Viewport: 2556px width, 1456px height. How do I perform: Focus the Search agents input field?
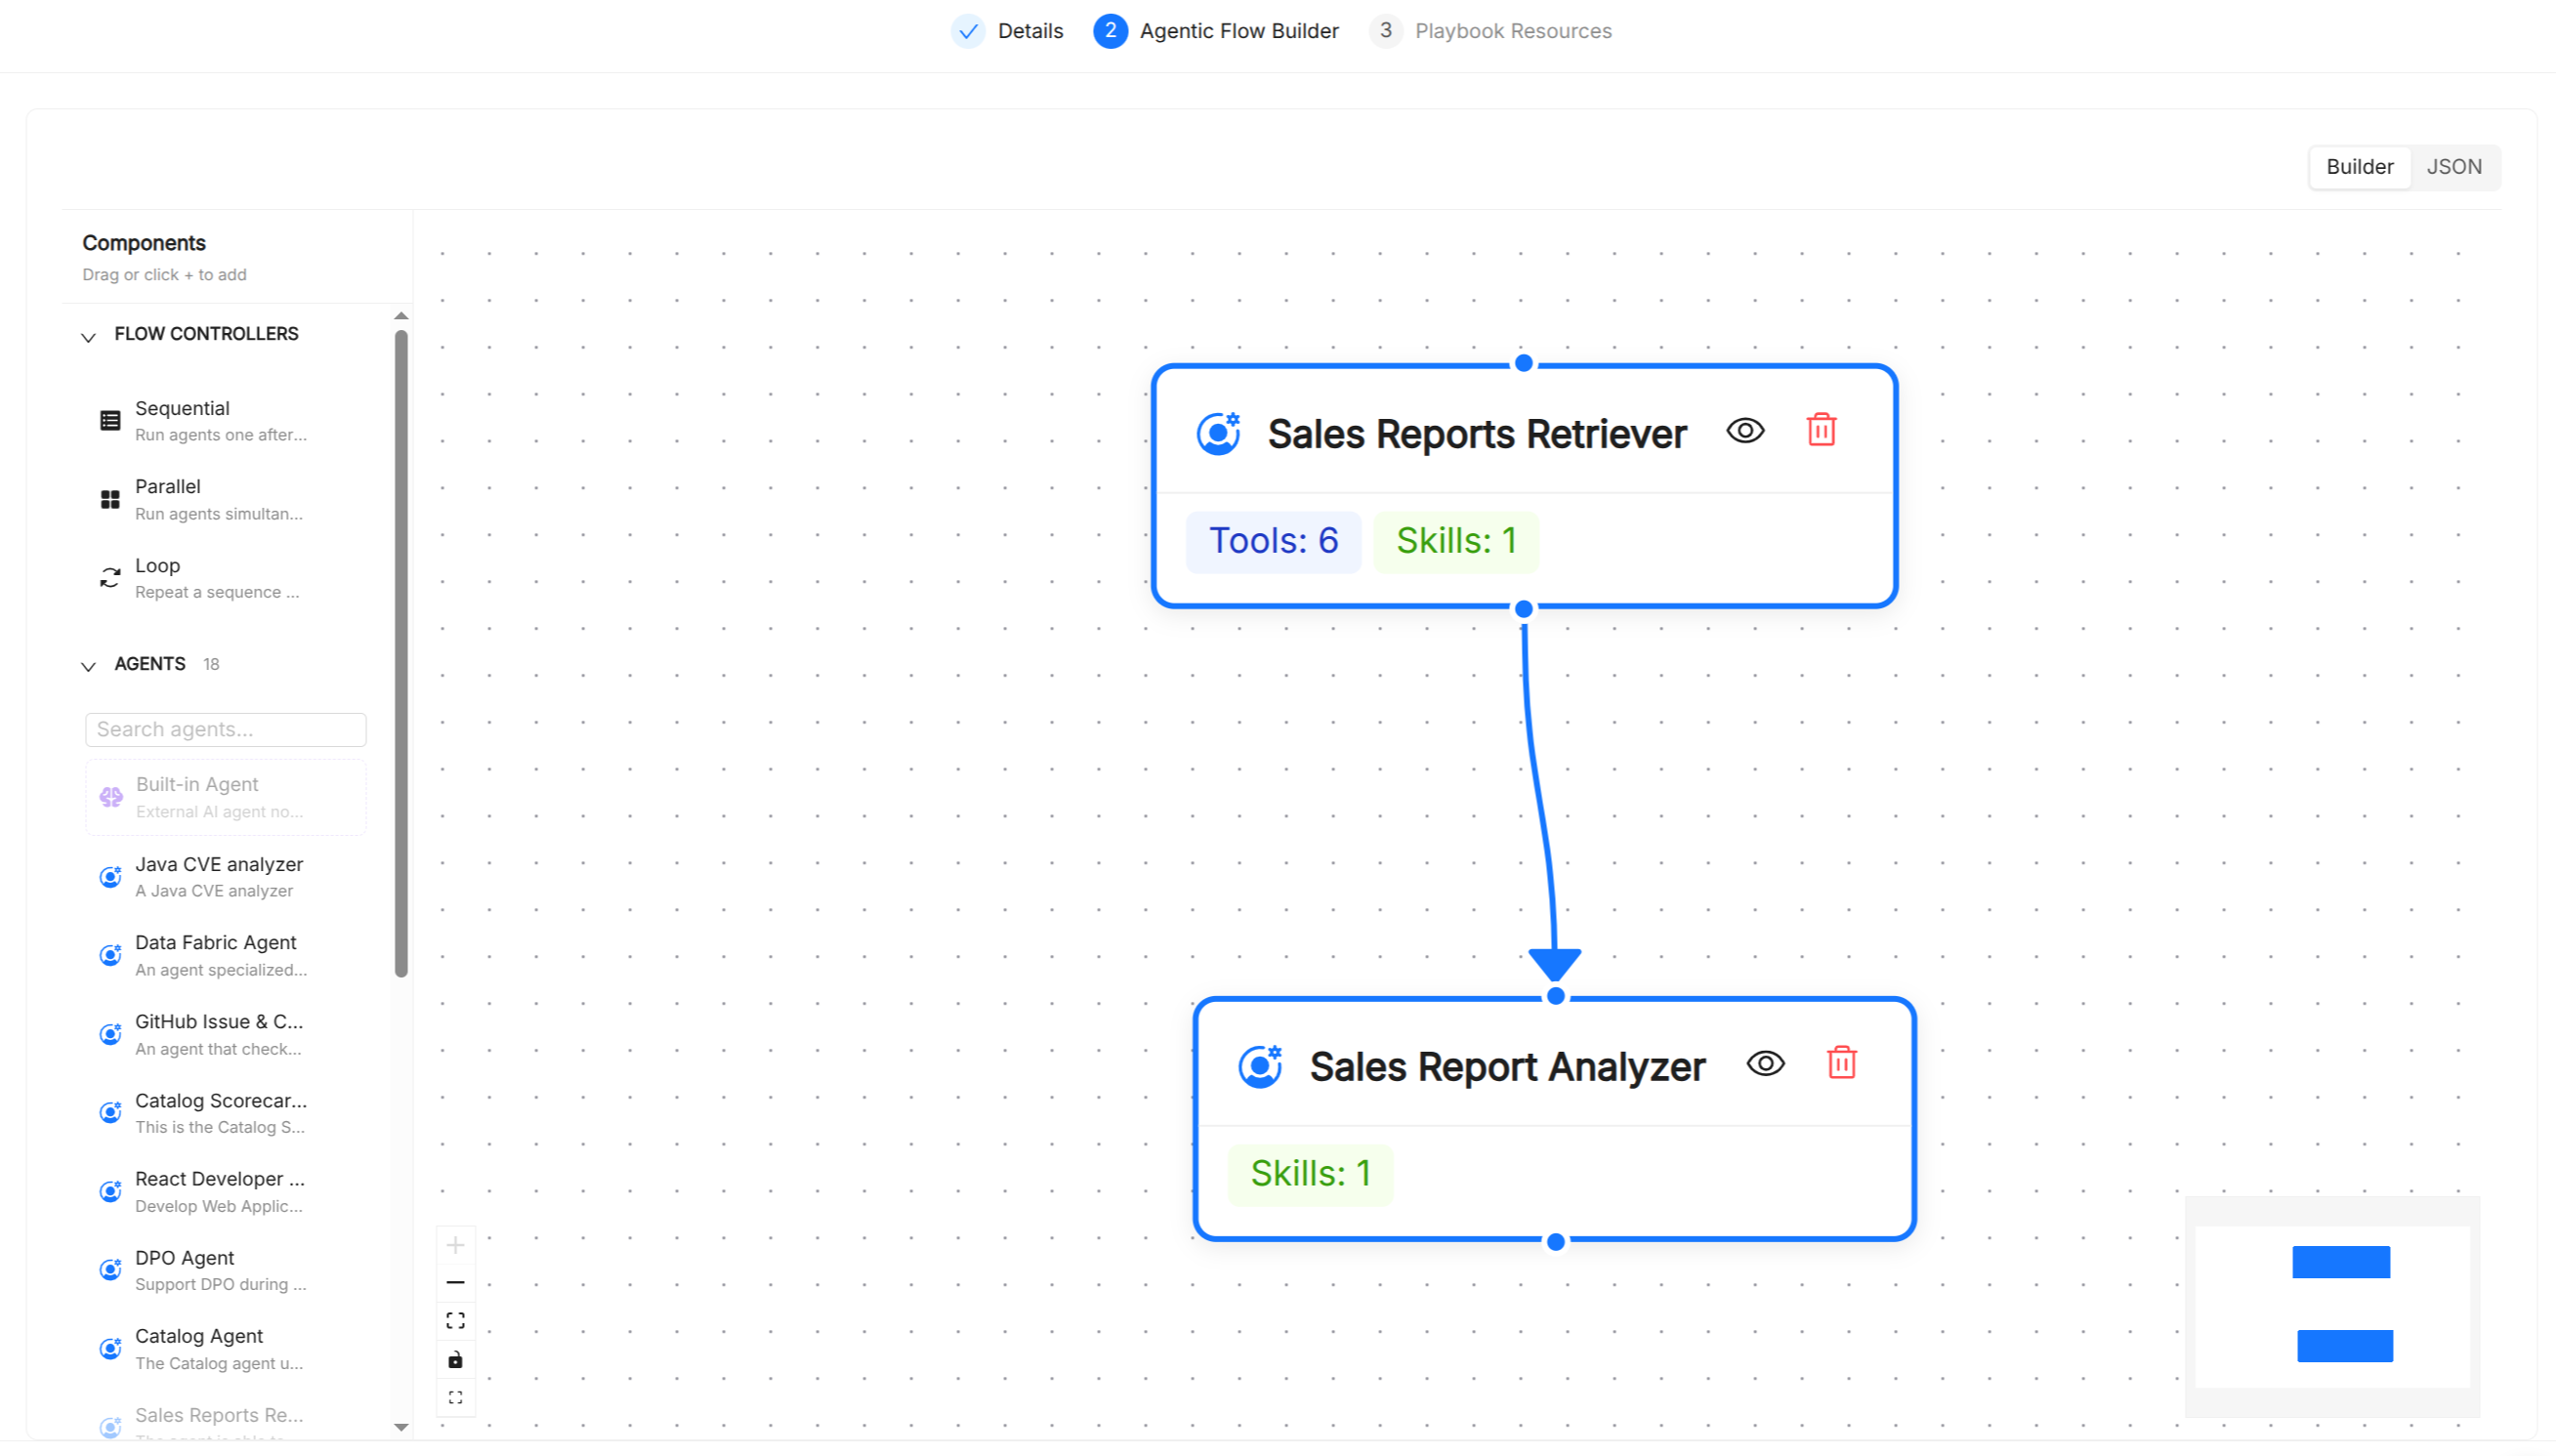point(226,729)
